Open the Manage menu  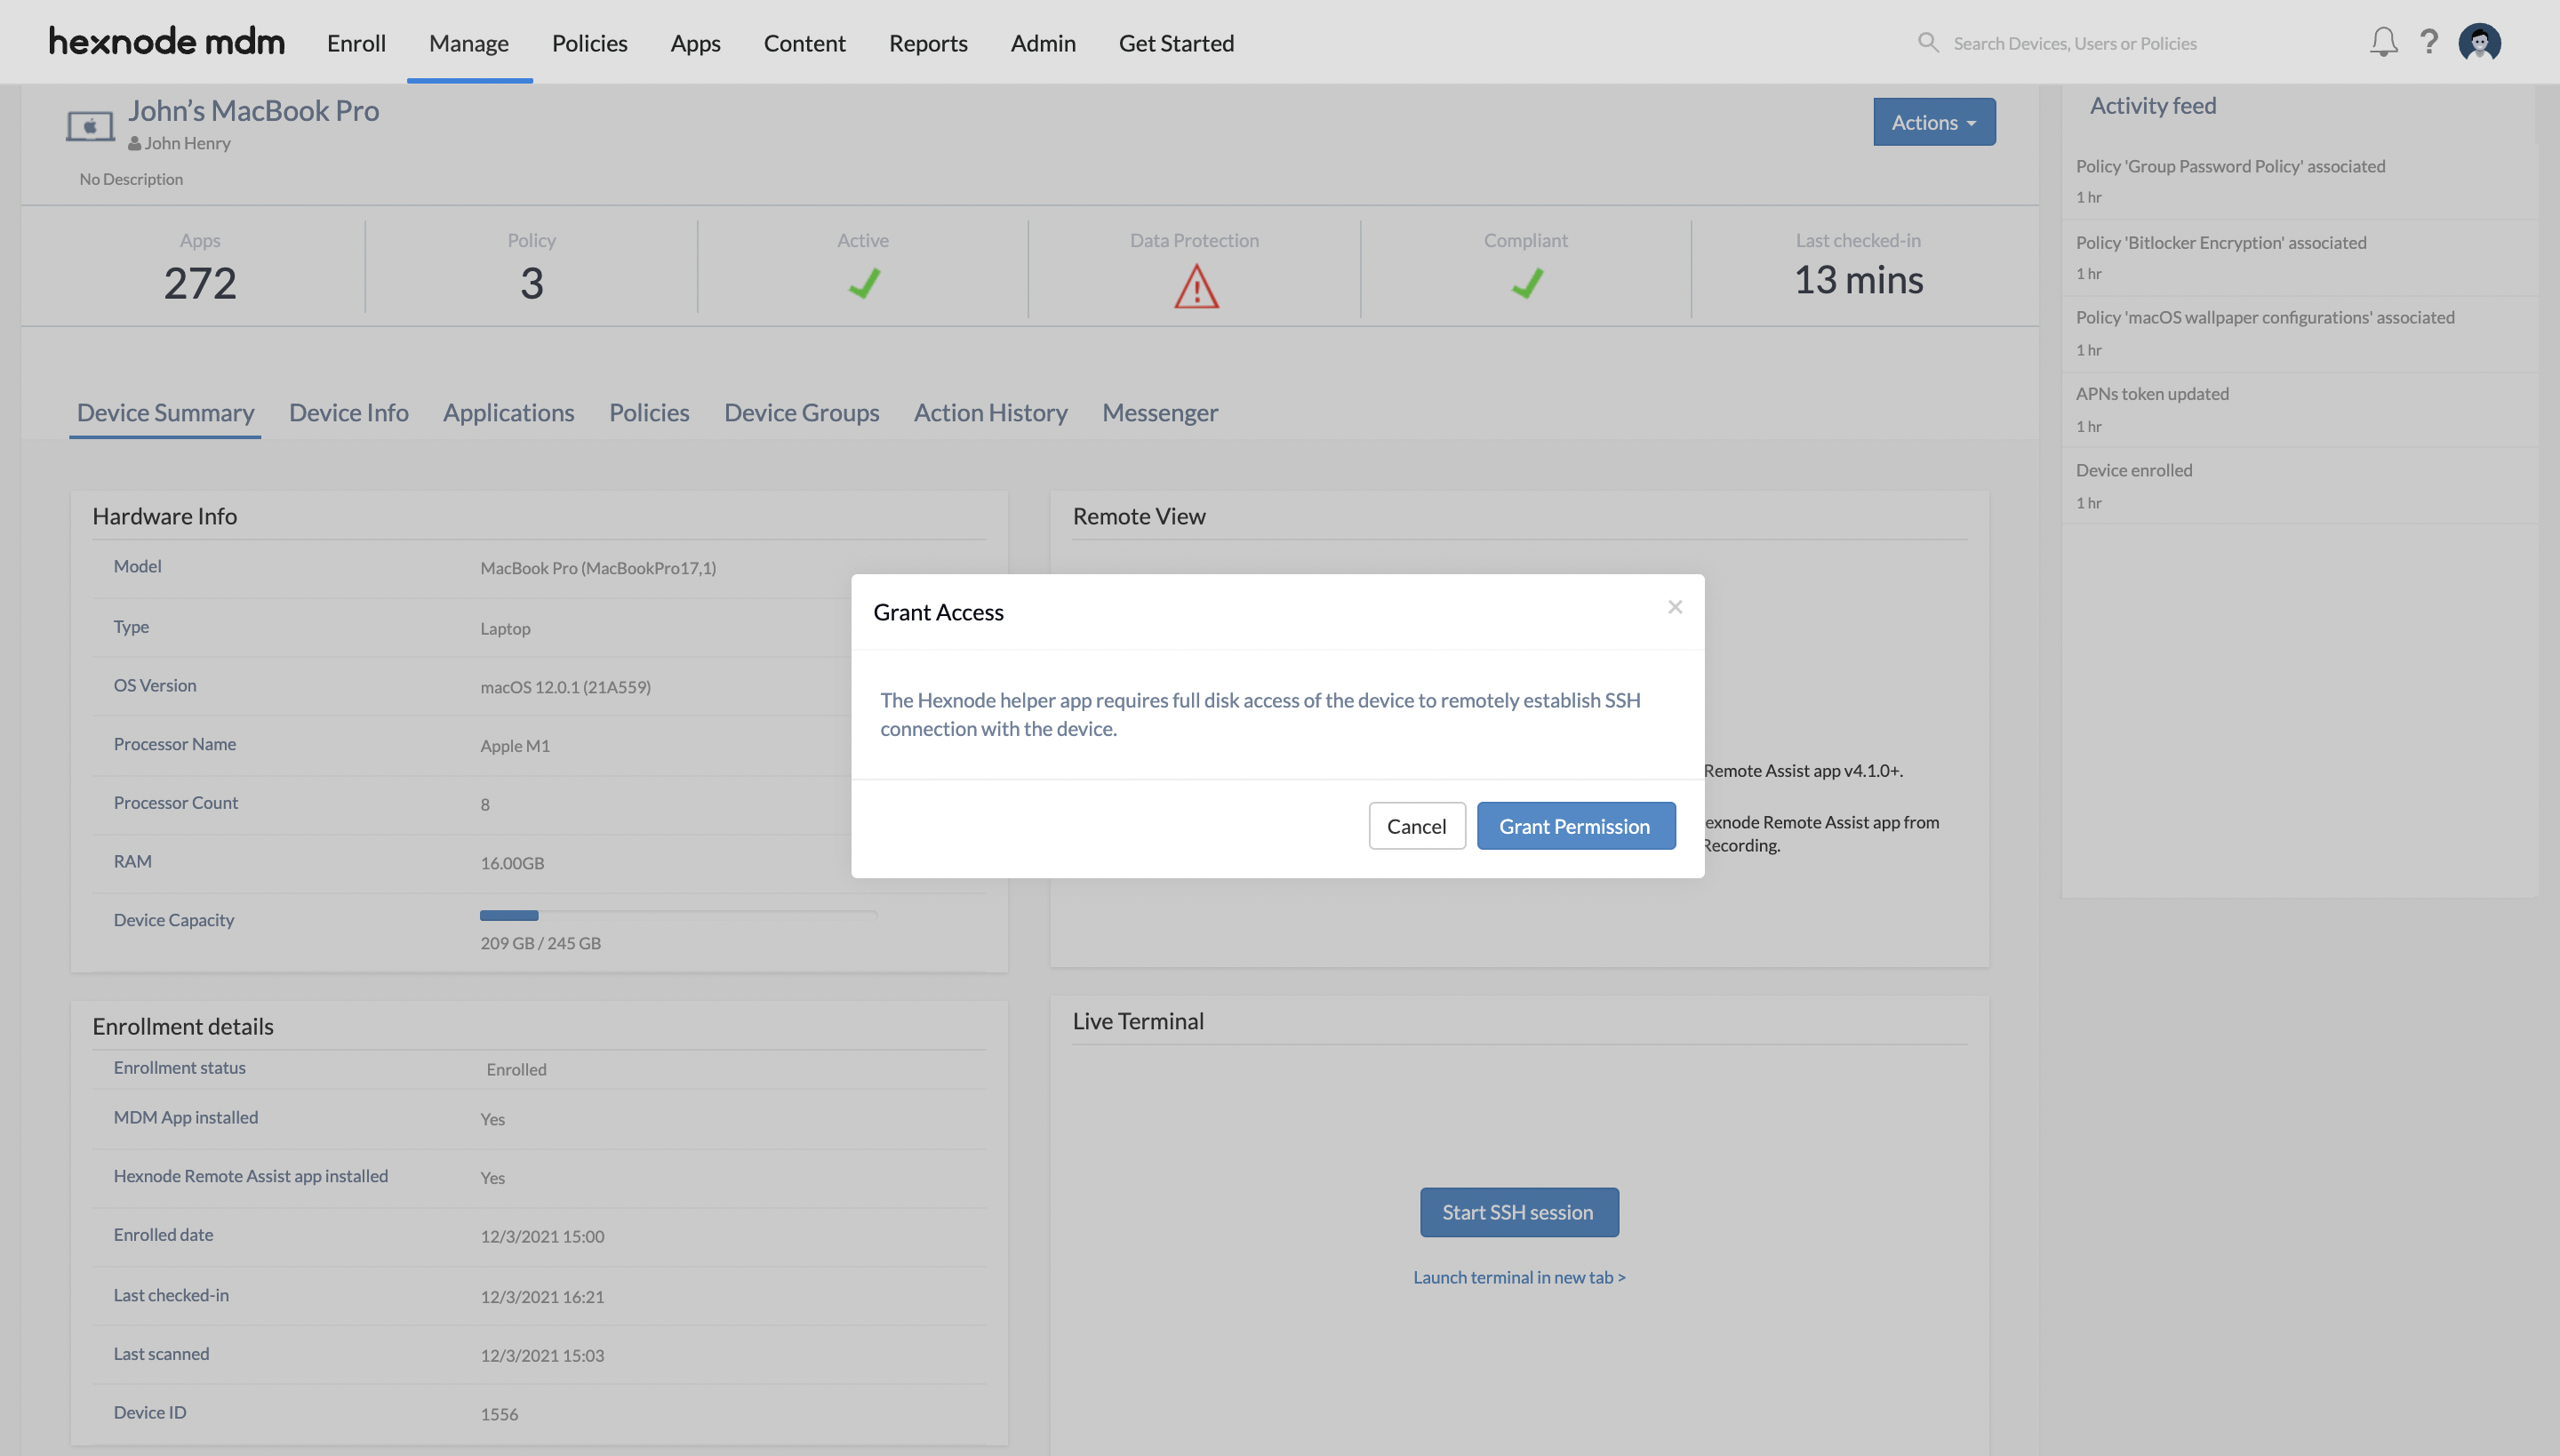click(x=469, y=43)
